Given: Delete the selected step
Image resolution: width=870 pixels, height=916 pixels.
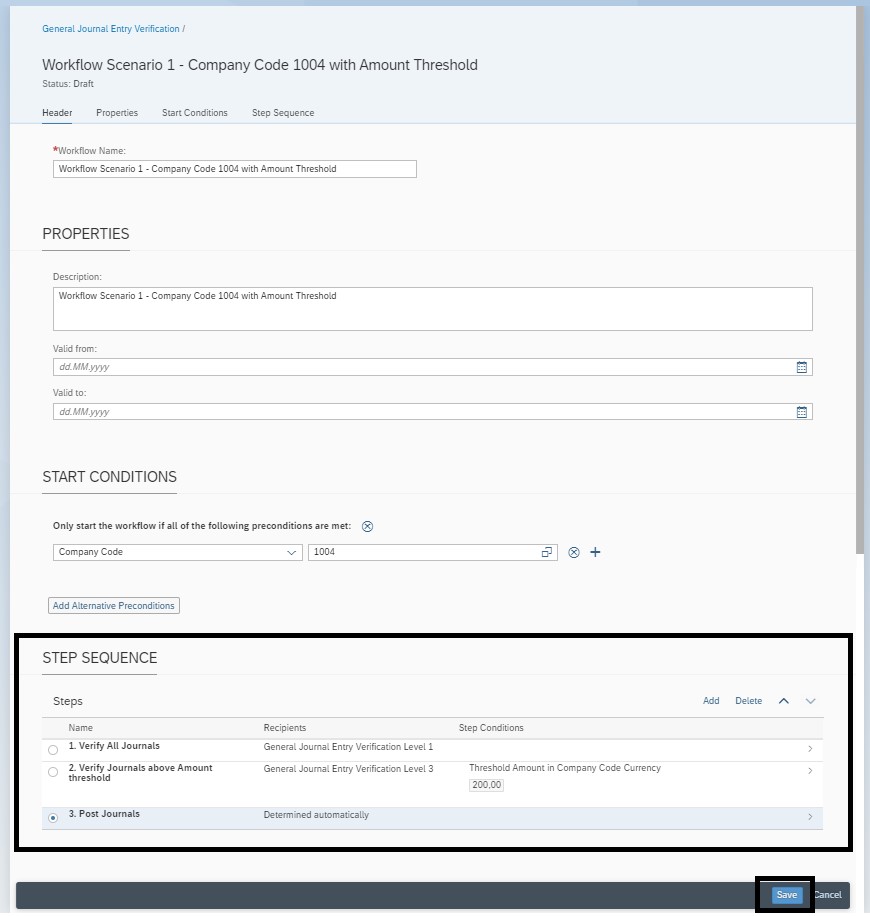Looking at the screenshot, I should [x=748, y=700].
